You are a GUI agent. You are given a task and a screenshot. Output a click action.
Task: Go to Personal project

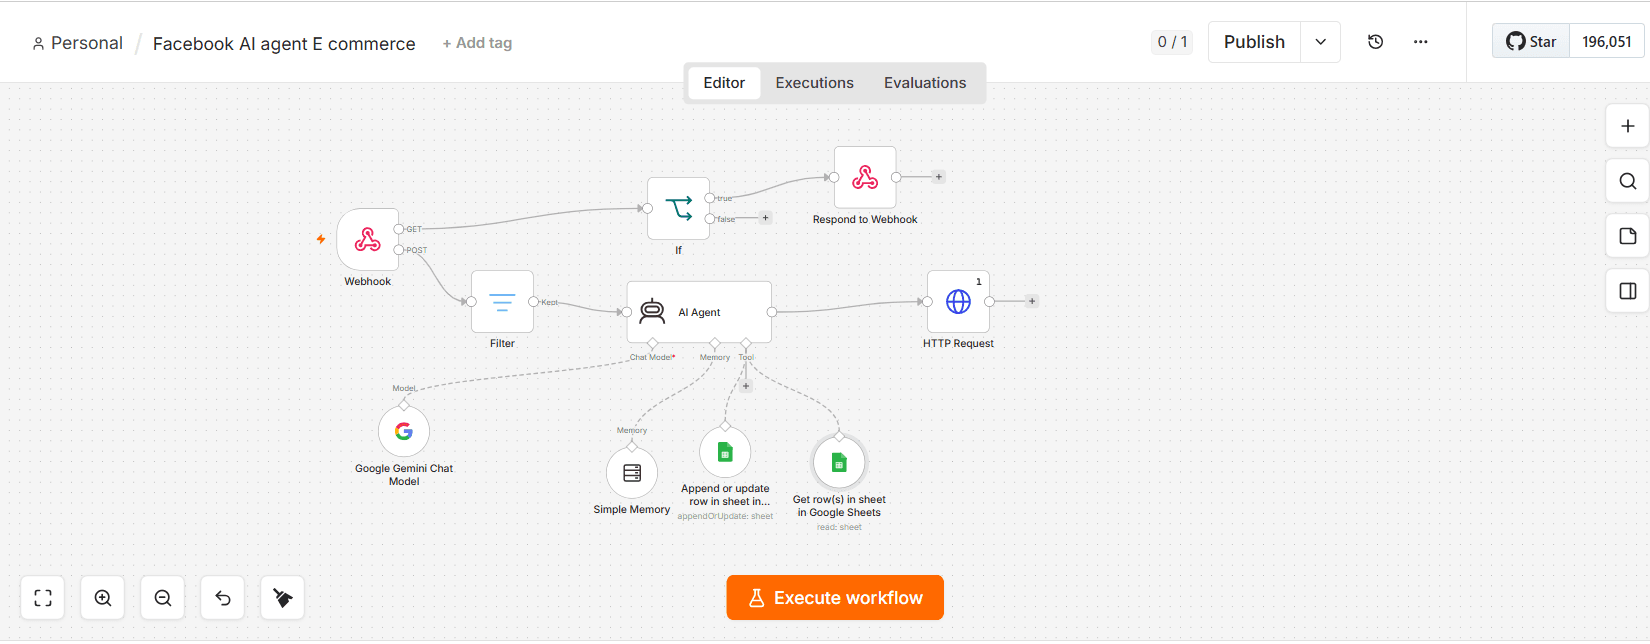pos(77,43)
